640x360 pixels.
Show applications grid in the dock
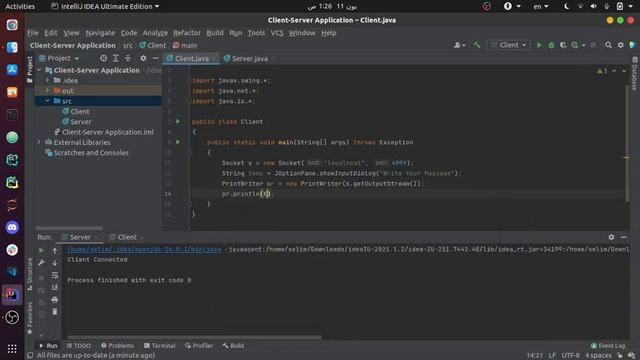click(x=12, y=349)
